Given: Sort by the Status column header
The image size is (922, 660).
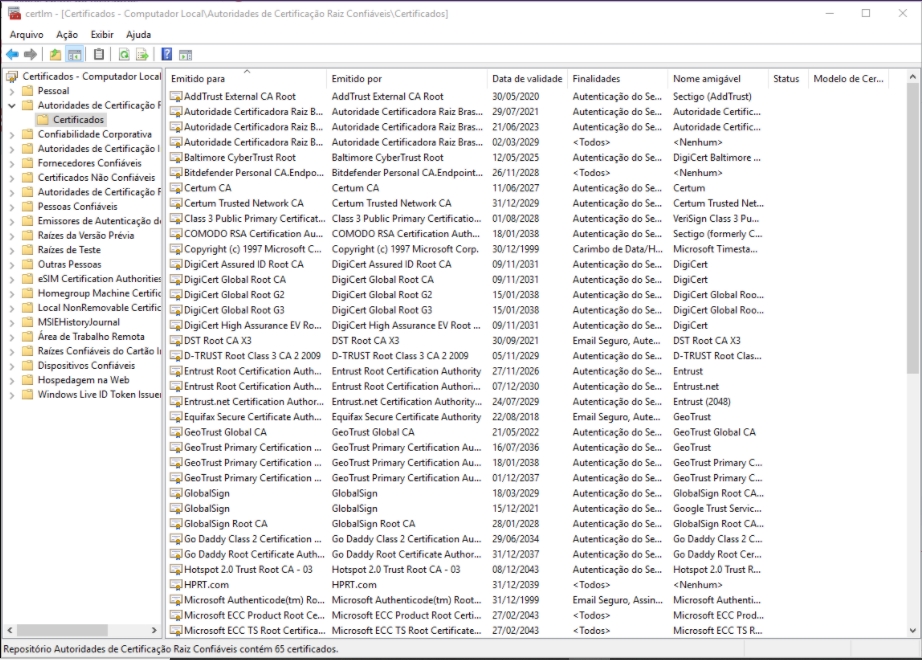Looking at the screenshot, I should click(x=789, y=78).
